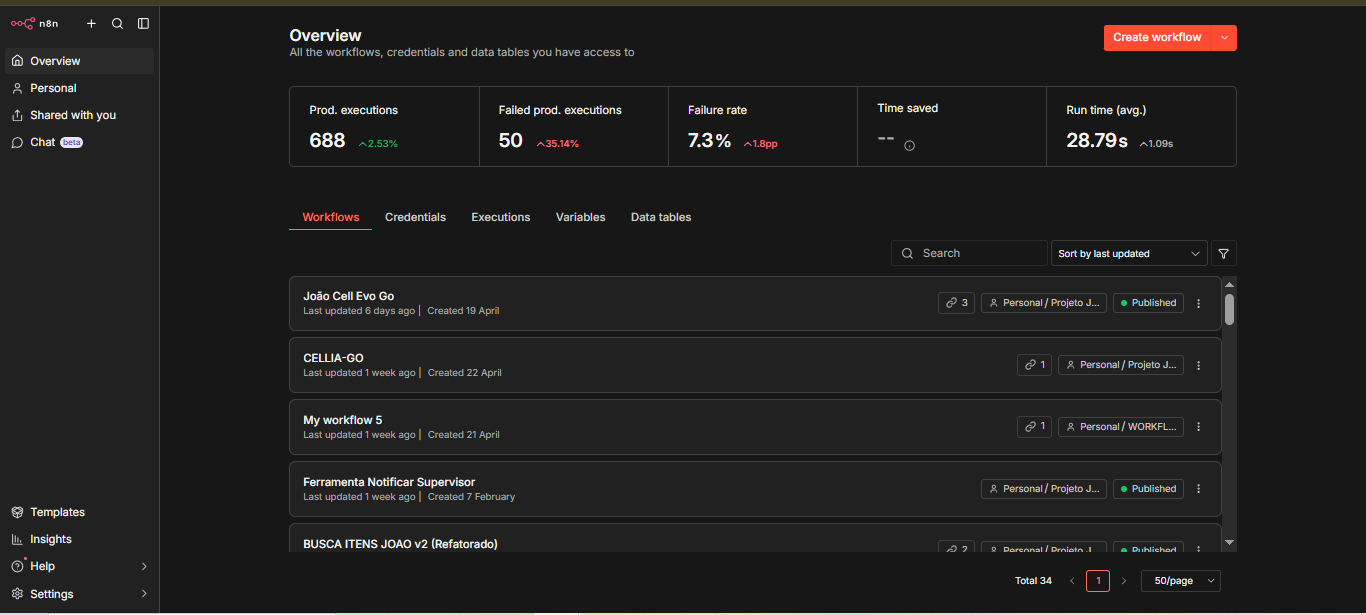Open three-dot menu for CELLIA-GO workflow
This screenshot has height=615, width=1366.
[x=1198, y=365]
